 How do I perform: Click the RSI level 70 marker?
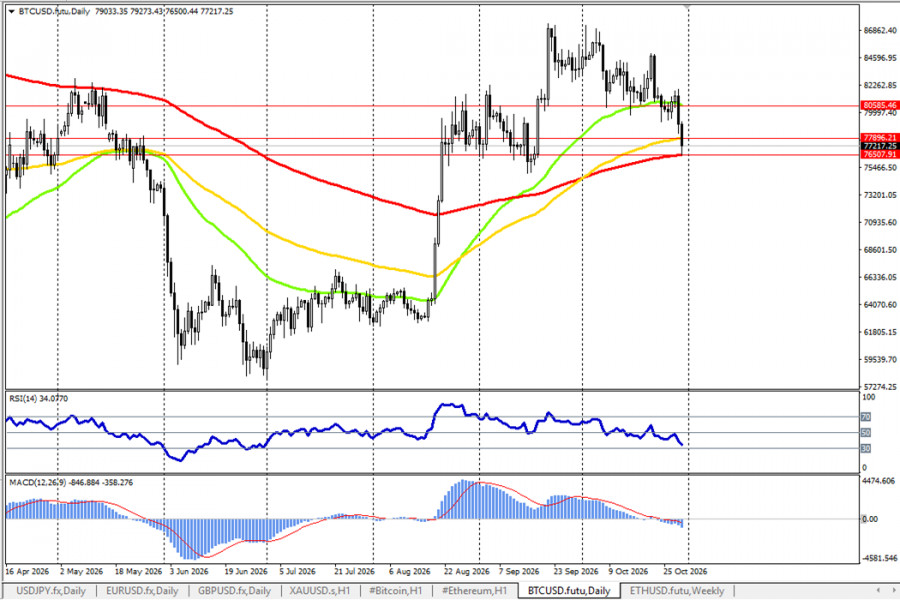(x=866, y=417)
